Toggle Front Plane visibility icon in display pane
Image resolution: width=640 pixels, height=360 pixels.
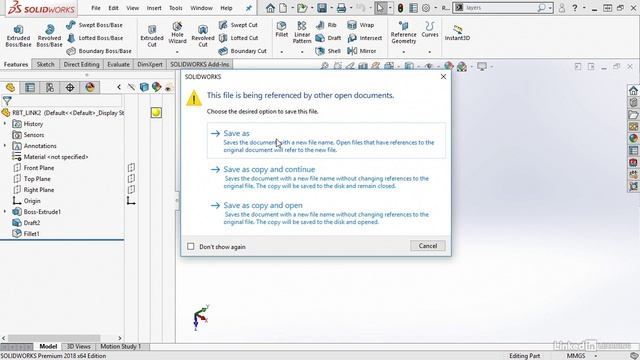pyautogui.click(x=131, y=168)
